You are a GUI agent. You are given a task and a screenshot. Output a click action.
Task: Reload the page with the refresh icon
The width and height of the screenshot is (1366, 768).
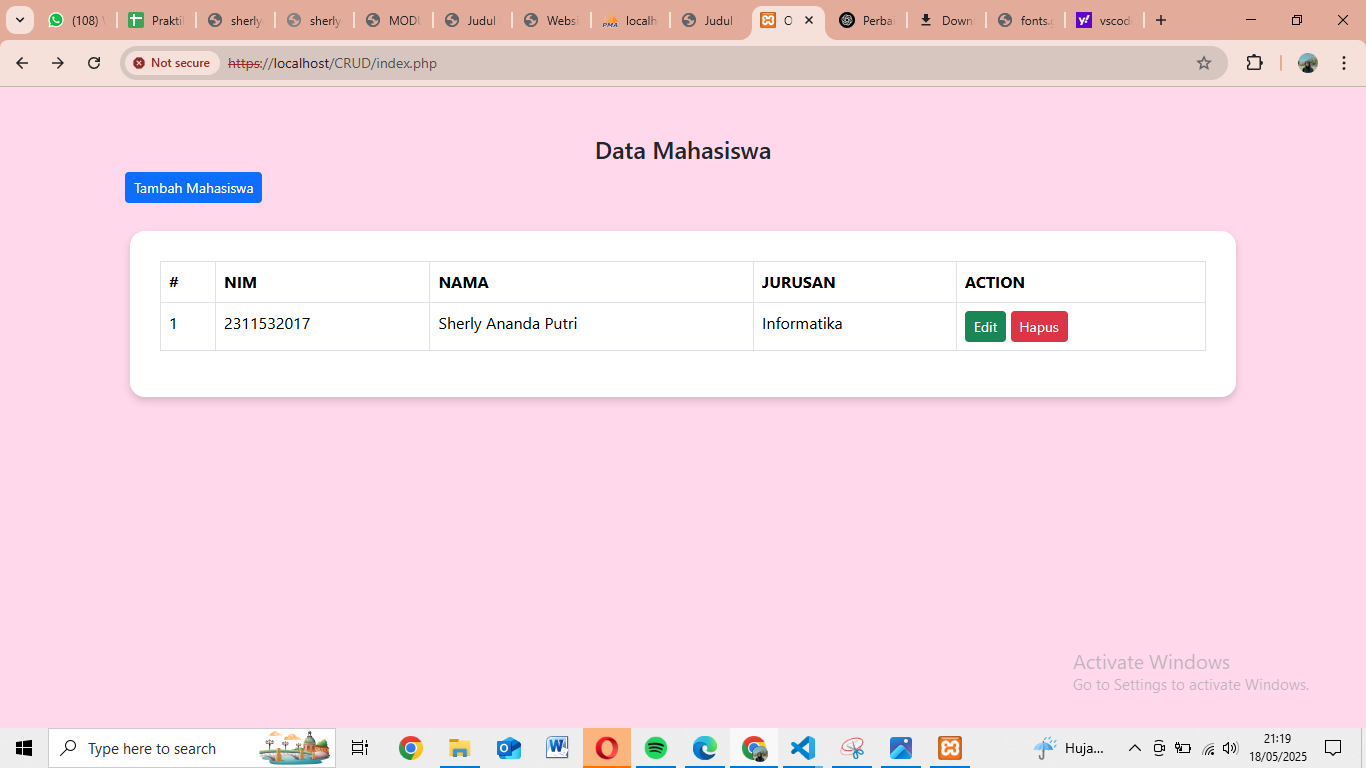[x=94, y=63]
